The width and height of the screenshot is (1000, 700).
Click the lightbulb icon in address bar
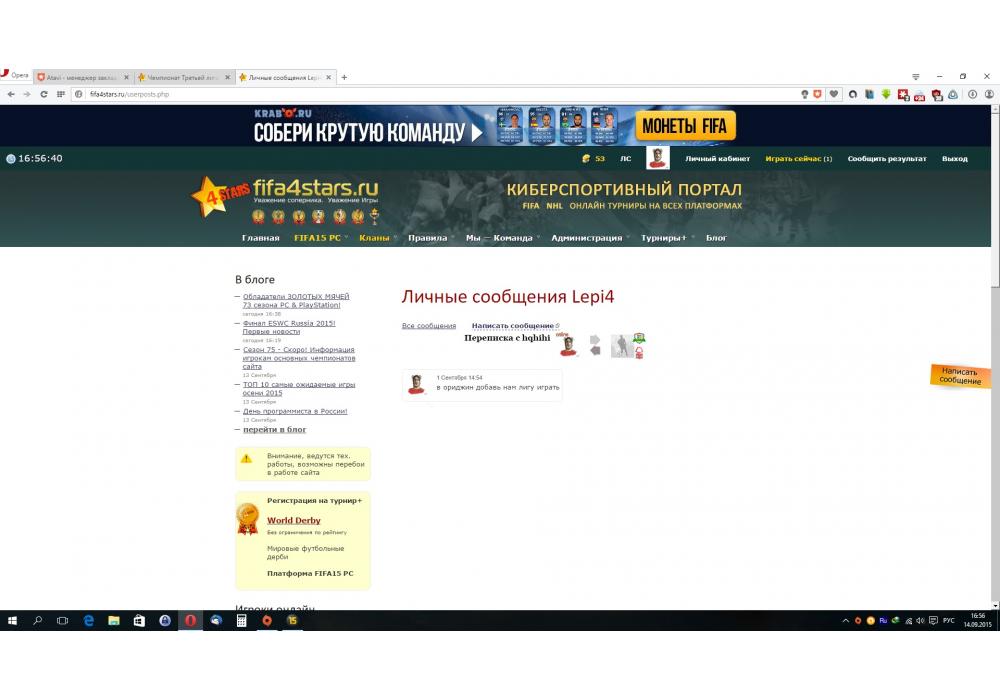[x=805, y=94]
